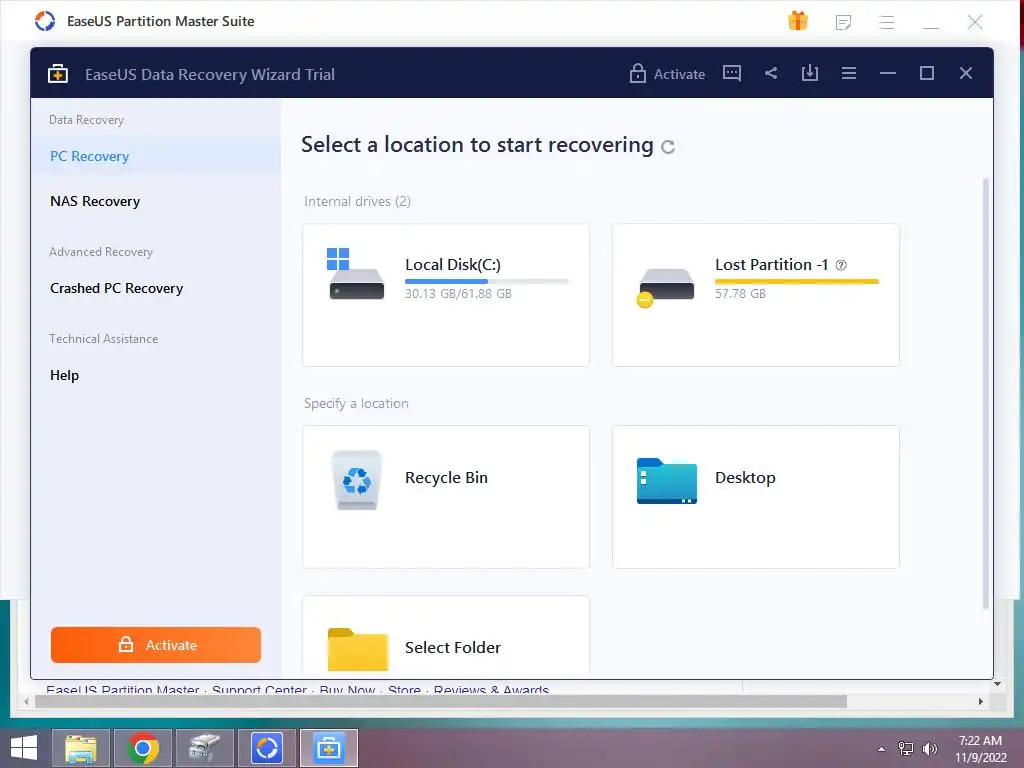Open the Data Recovery Wizard menu icon
The width and height of the screenshot is (1024, 768).
tap(848, 73)
